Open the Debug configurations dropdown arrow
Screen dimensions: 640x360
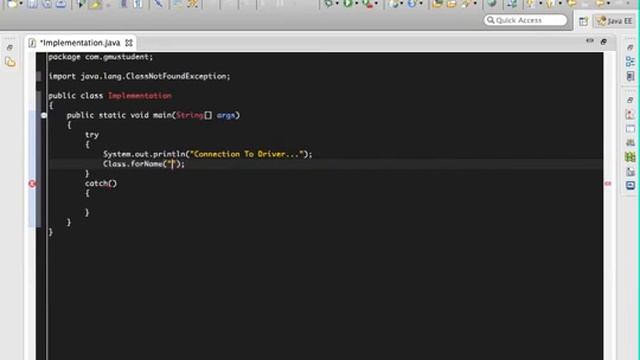pyautogui.click(x=337, y=4)
